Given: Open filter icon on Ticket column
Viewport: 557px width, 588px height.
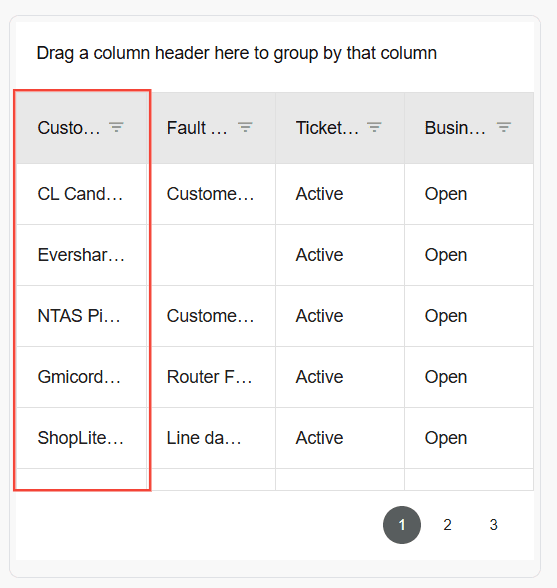Looking at the screenshot, I should pos(374,128).
